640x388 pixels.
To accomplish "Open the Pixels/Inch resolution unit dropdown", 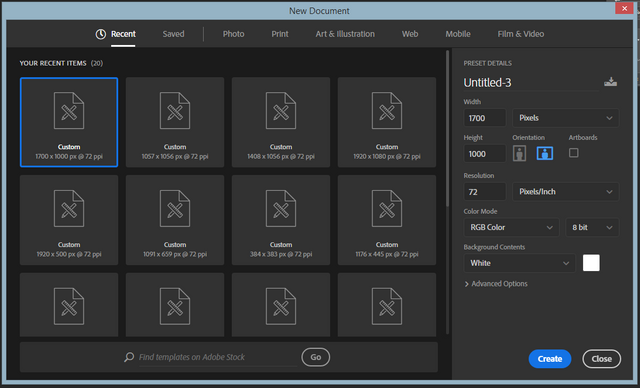I will (x=565, y=192).
